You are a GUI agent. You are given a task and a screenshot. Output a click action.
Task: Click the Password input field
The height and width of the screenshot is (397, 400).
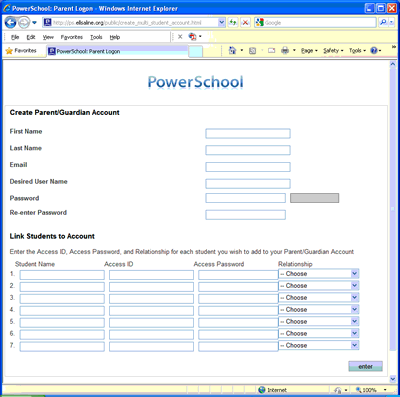pos(245,198)
